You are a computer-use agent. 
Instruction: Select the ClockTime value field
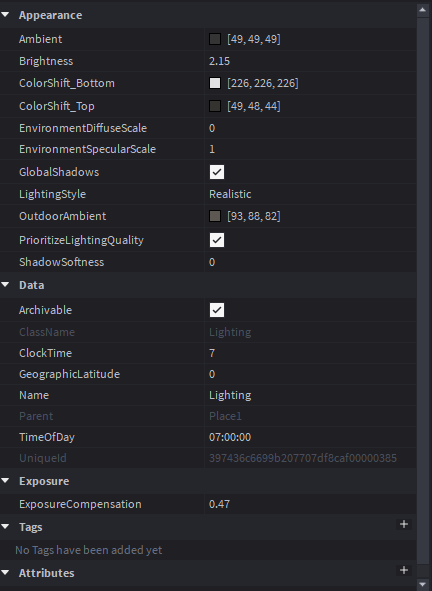pos(311,353)
